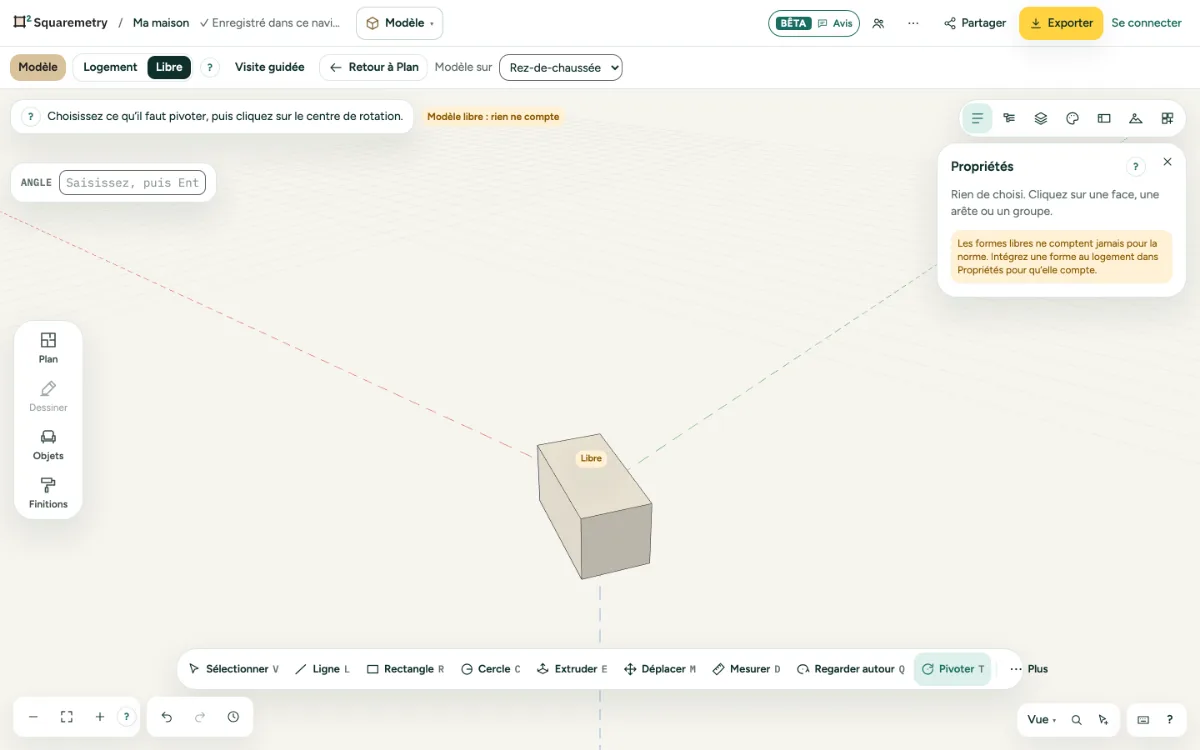Open the keyboard shortcuts icon
Image resolution: width=1200 pixels, height=750 pixels.
tap(1143, 719)
